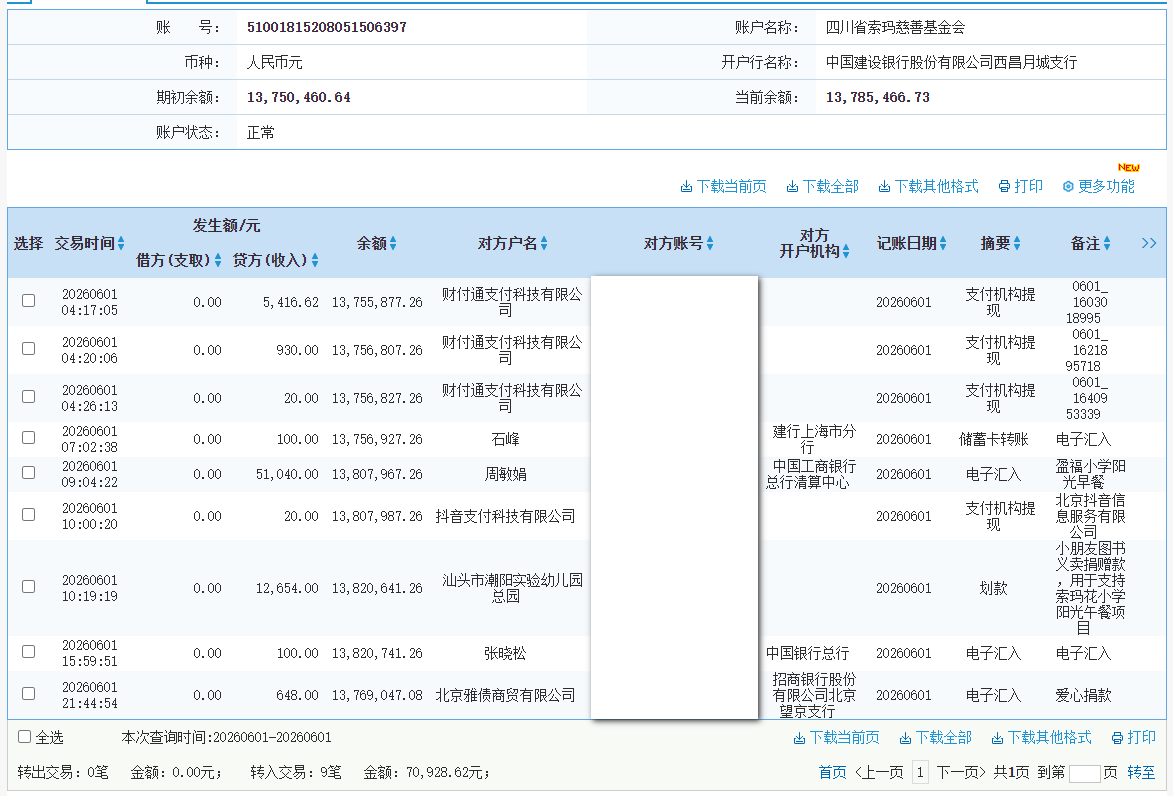Sort by 贷方(收入) using its sort arrows
Viewport: 1173px width, 796px height.
coord(315,260)
